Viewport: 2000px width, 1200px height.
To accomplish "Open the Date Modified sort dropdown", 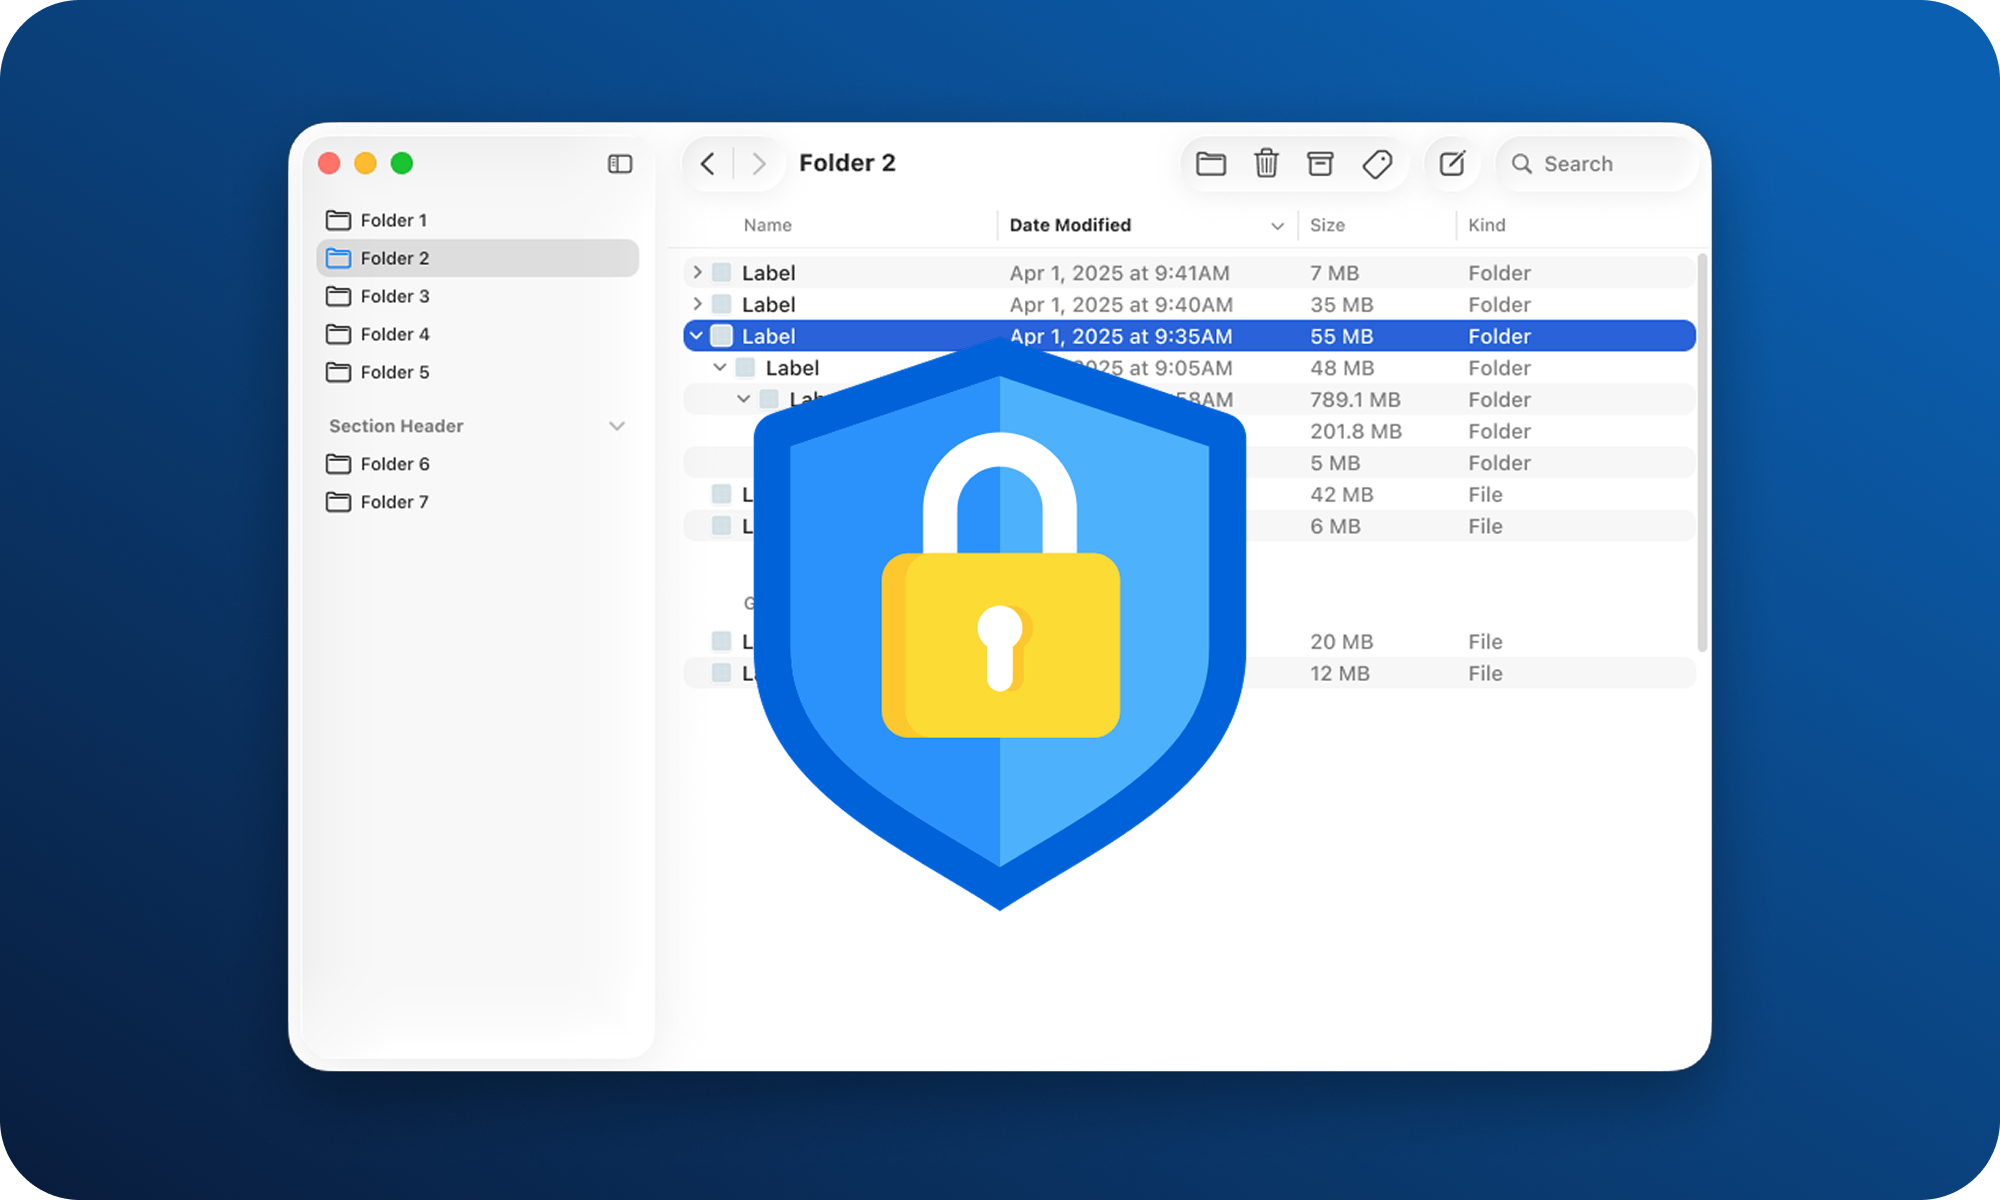I will coord(1277,225).
